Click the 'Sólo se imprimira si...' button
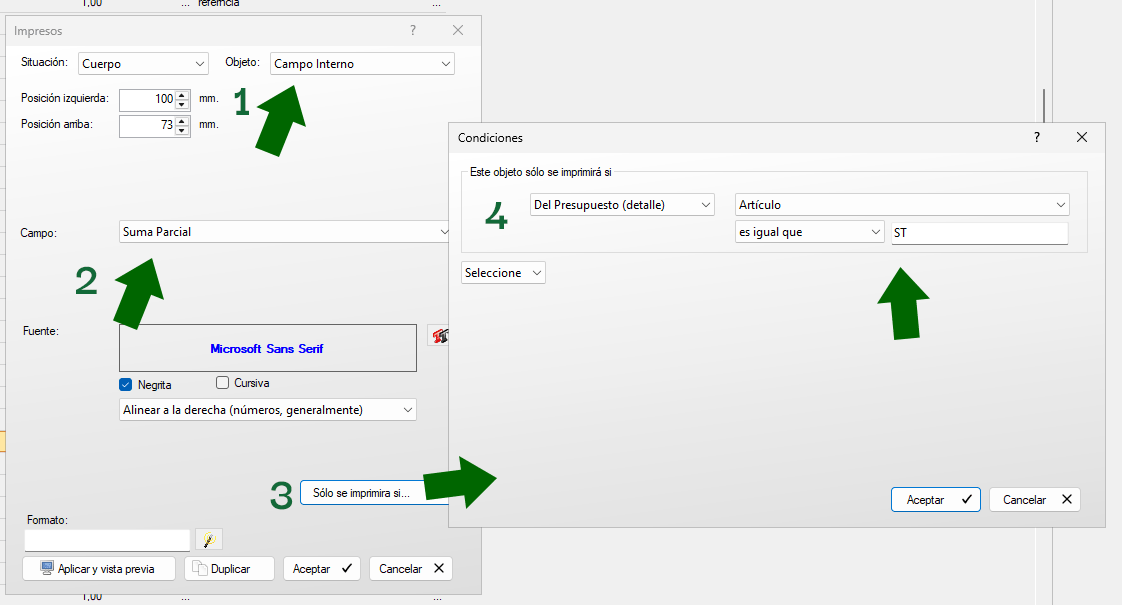This screenshot has width=1122, height=605. 362,493
